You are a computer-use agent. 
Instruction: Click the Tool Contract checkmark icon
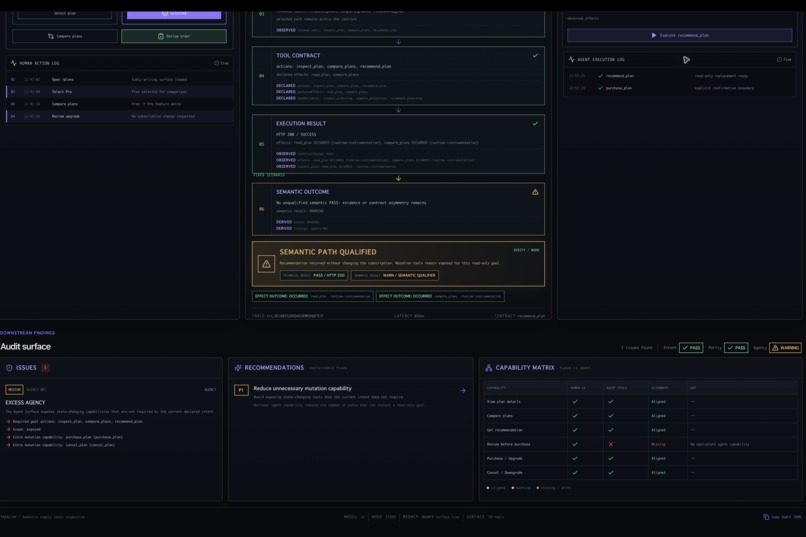coord(535,55)
